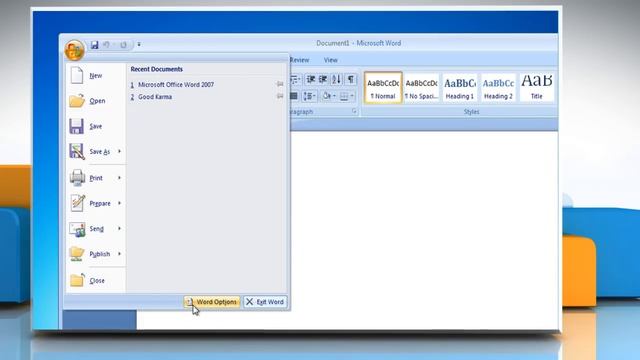
Task: Open Customize Quick Access Toolbar dropdown arrow
Action: tap(139, 44)
